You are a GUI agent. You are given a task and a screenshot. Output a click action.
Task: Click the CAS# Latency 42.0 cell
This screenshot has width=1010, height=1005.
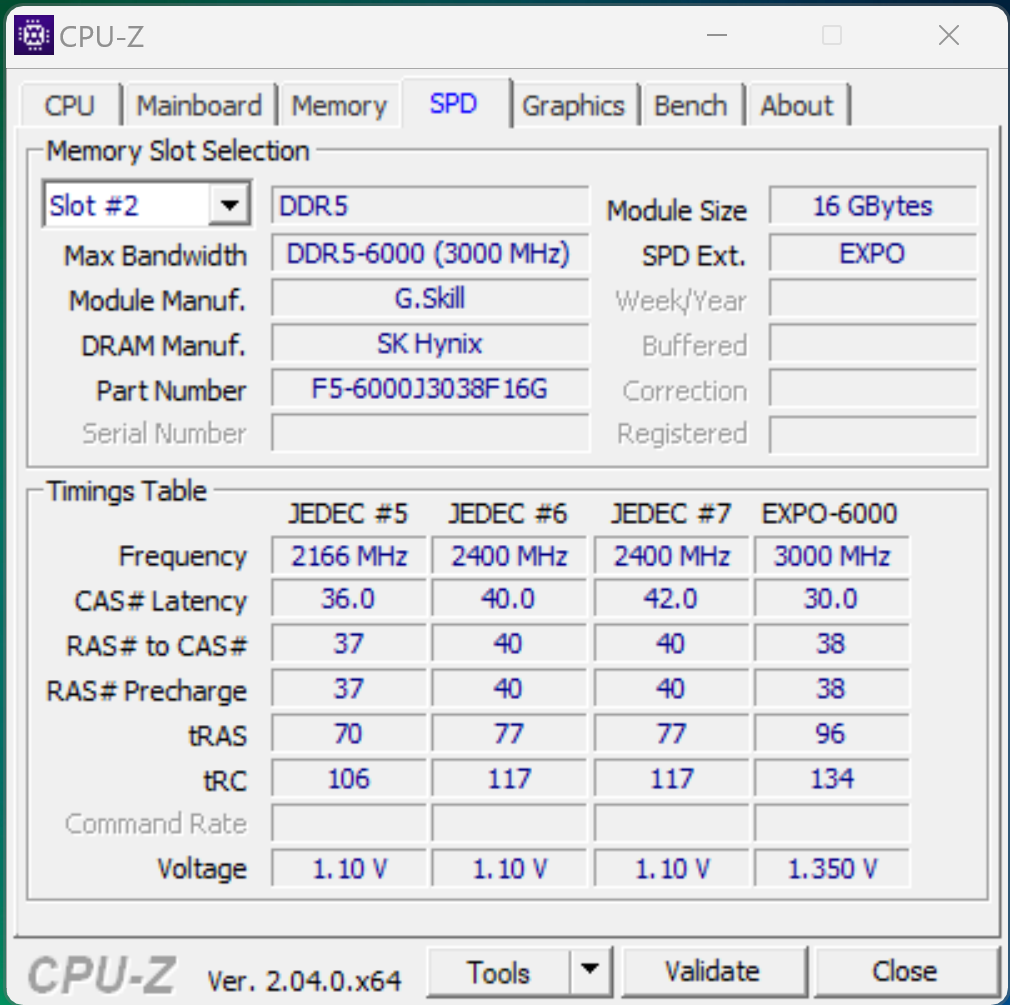(671, 598)
